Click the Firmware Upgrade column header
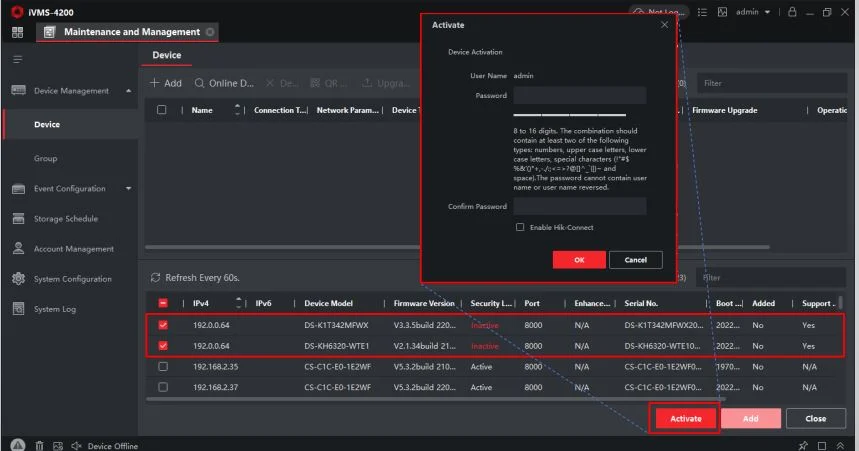Image resolution: width=859 pixels, height=451 pixels. 724,110
